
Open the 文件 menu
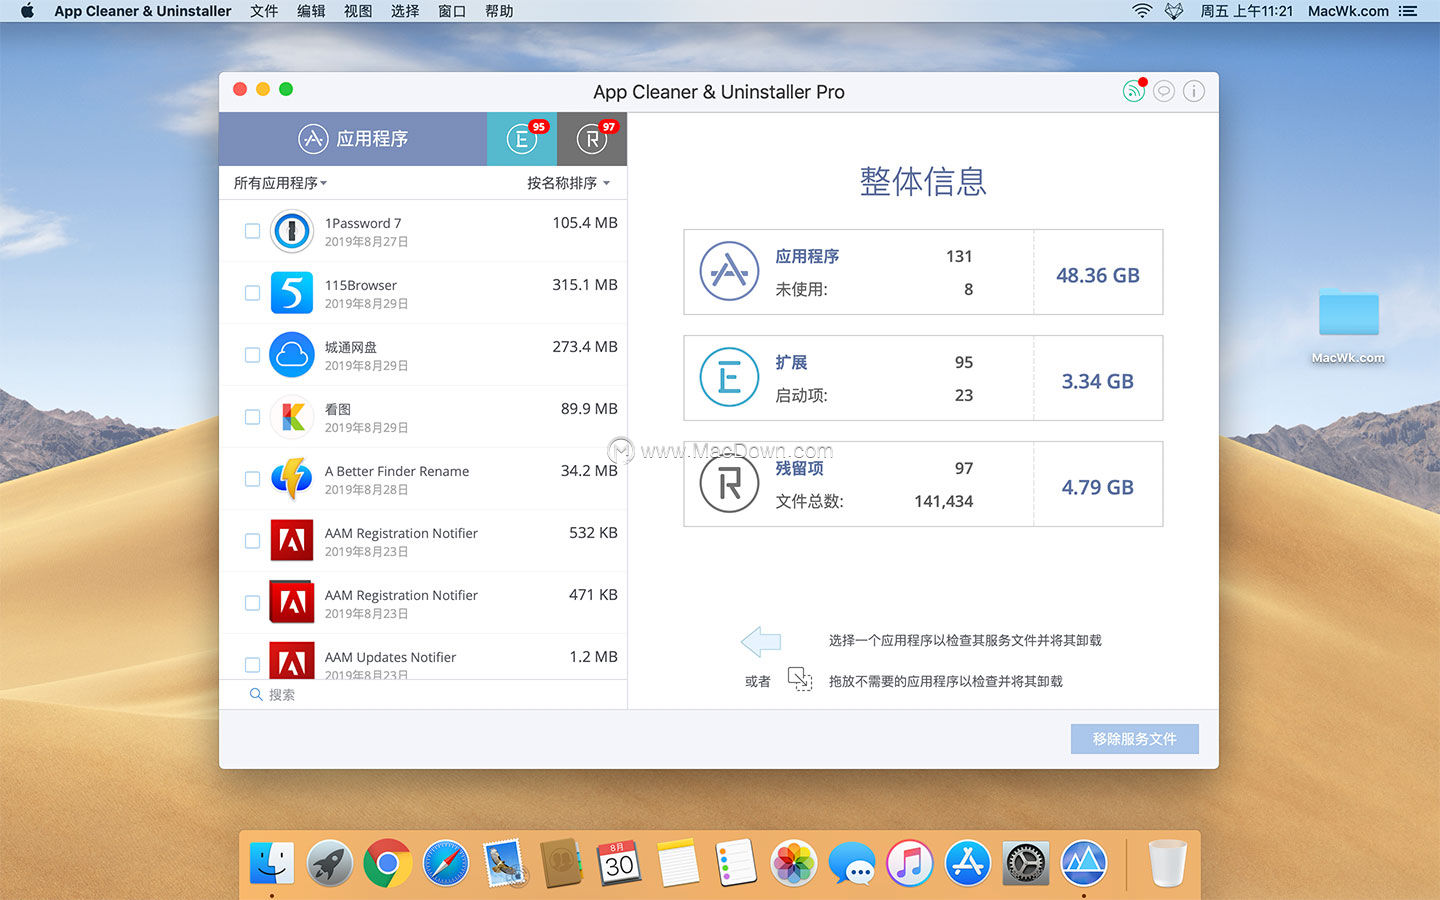264,11
